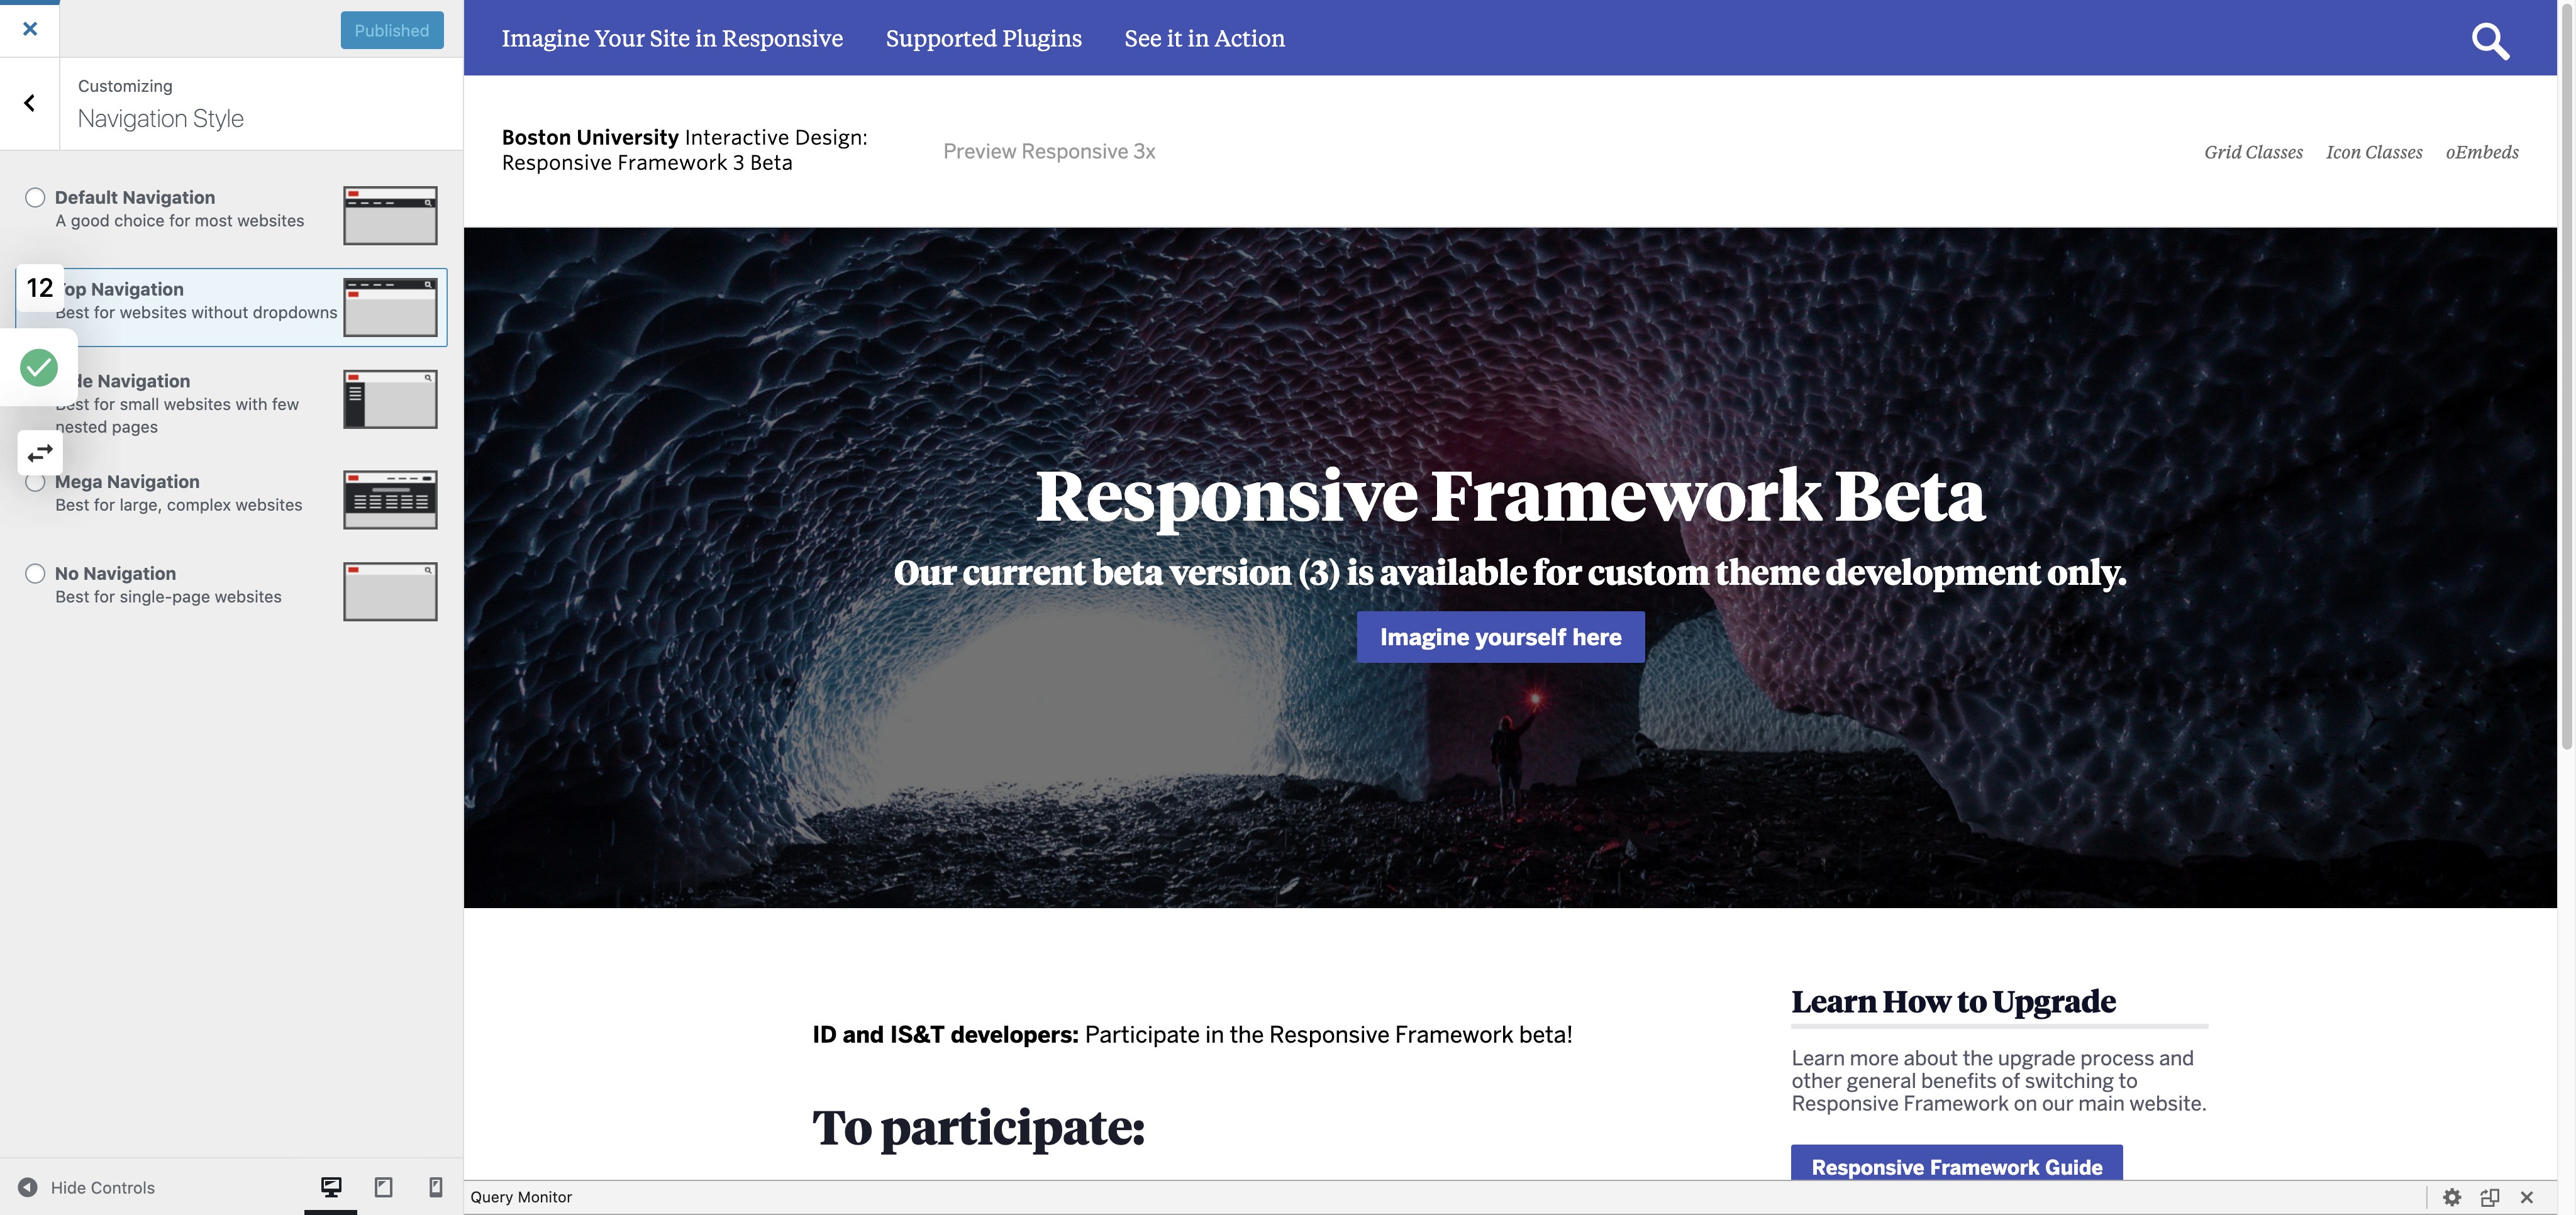This screenshot has height=1215, width=2576.
Task: Select Mega Navigation radio option
Action: click(x=35, y=483)
